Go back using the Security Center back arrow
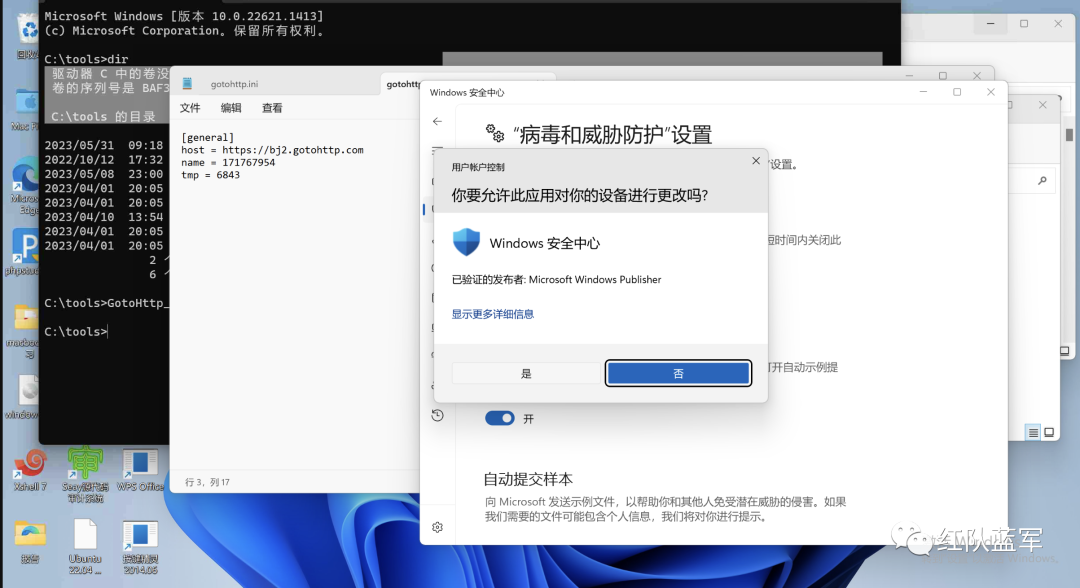The image size is (1080, 588). click(437, 121)
